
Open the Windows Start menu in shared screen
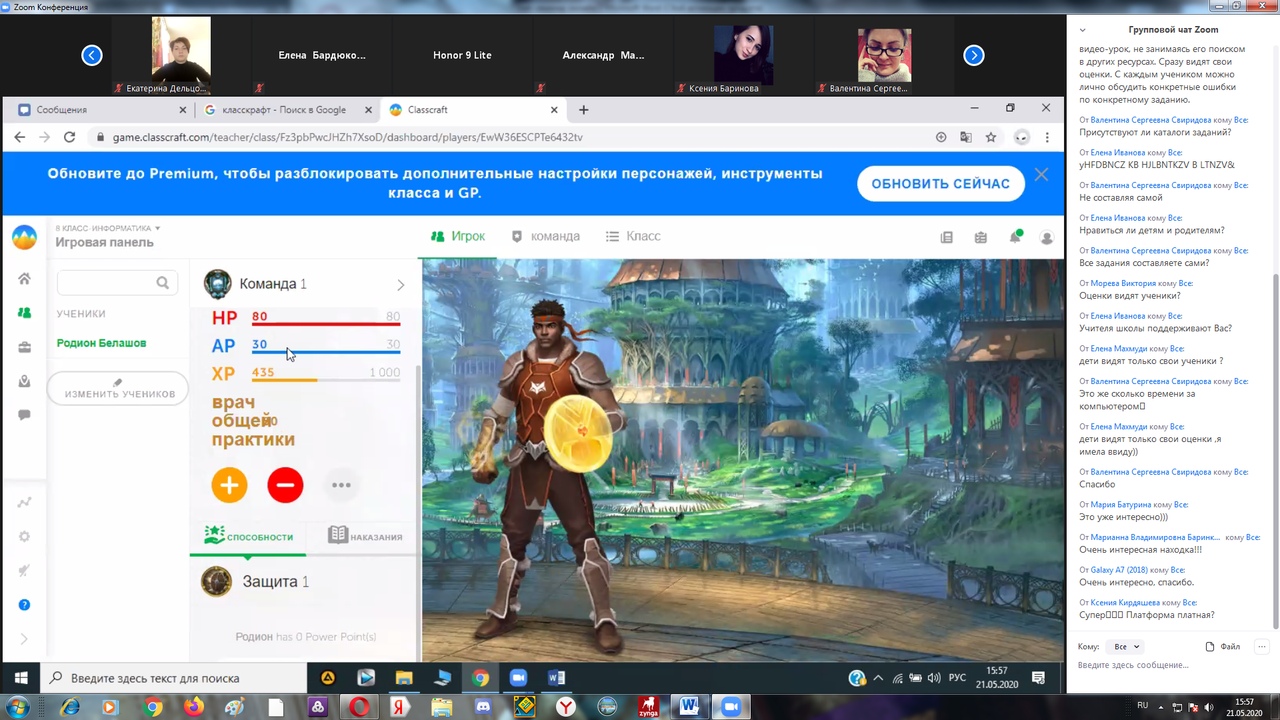click(x=21, y=678)
